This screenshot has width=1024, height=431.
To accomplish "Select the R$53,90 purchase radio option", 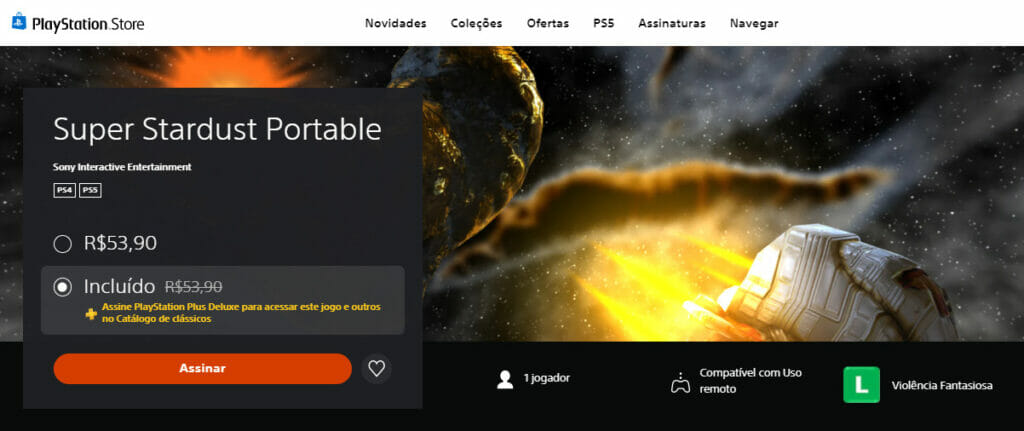I will (x=63, y=244).
